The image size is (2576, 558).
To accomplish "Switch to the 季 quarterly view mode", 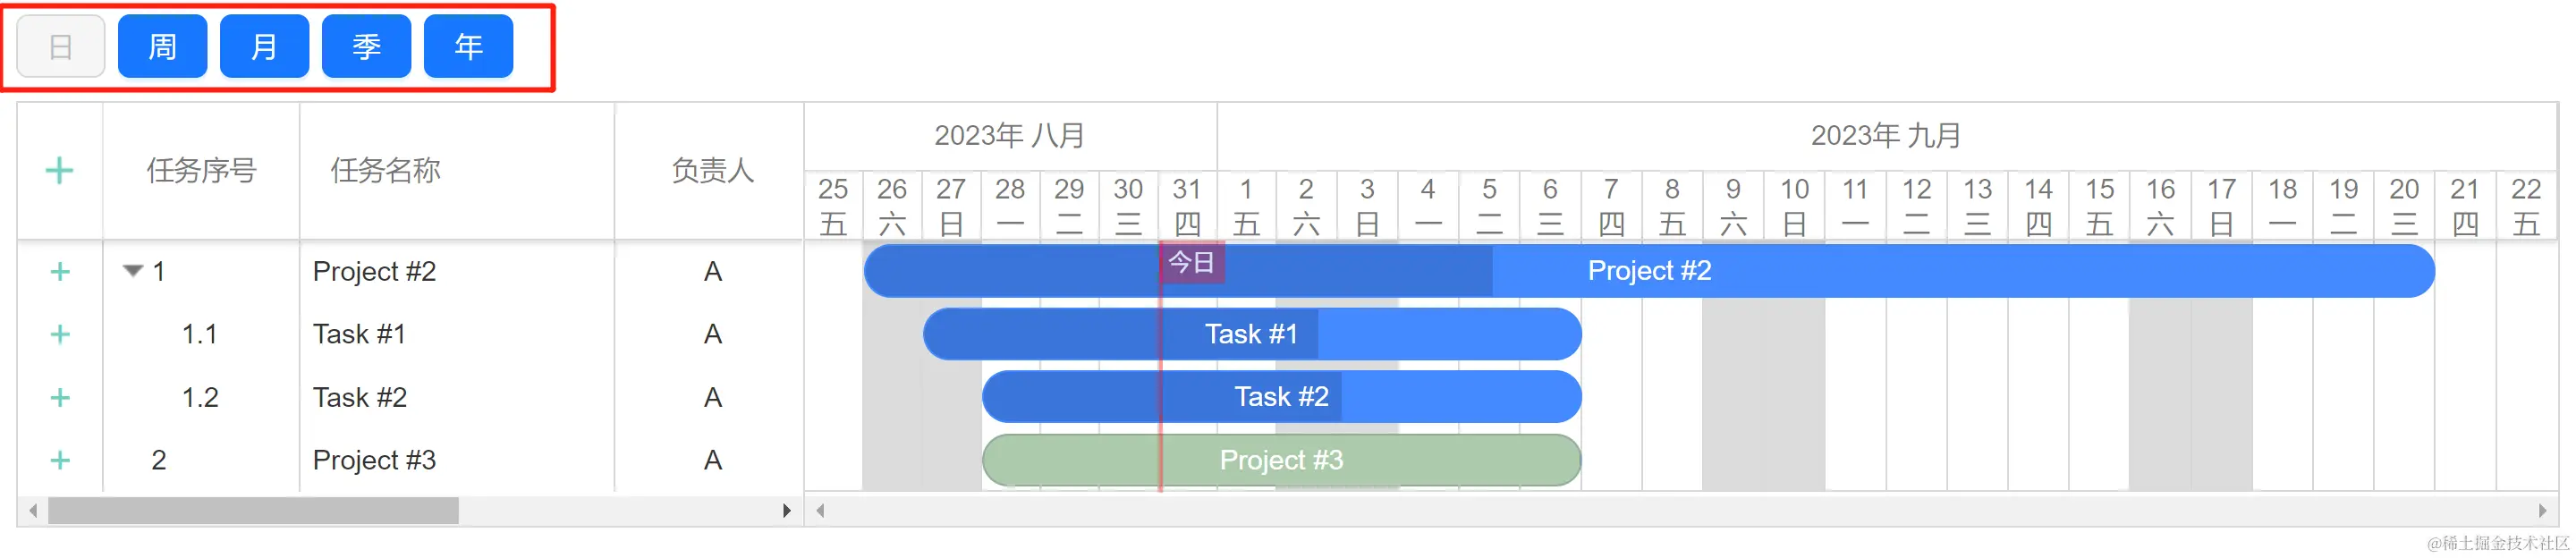I will point(366,46).
